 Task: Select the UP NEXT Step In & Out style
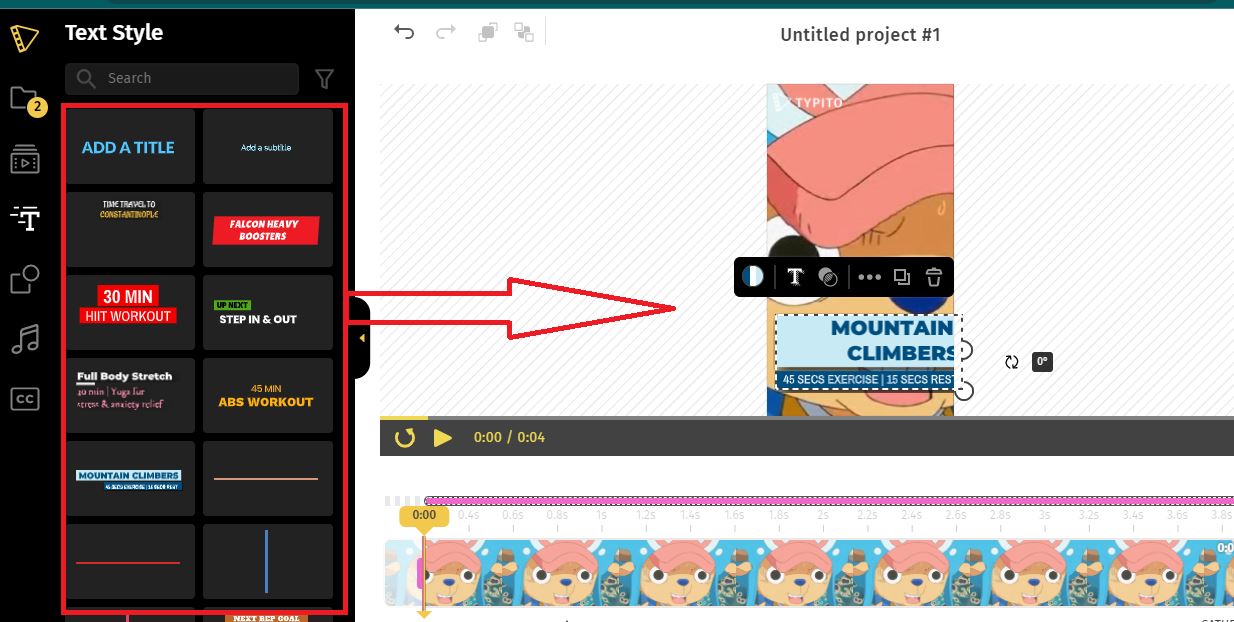click(x=267, y=313)
